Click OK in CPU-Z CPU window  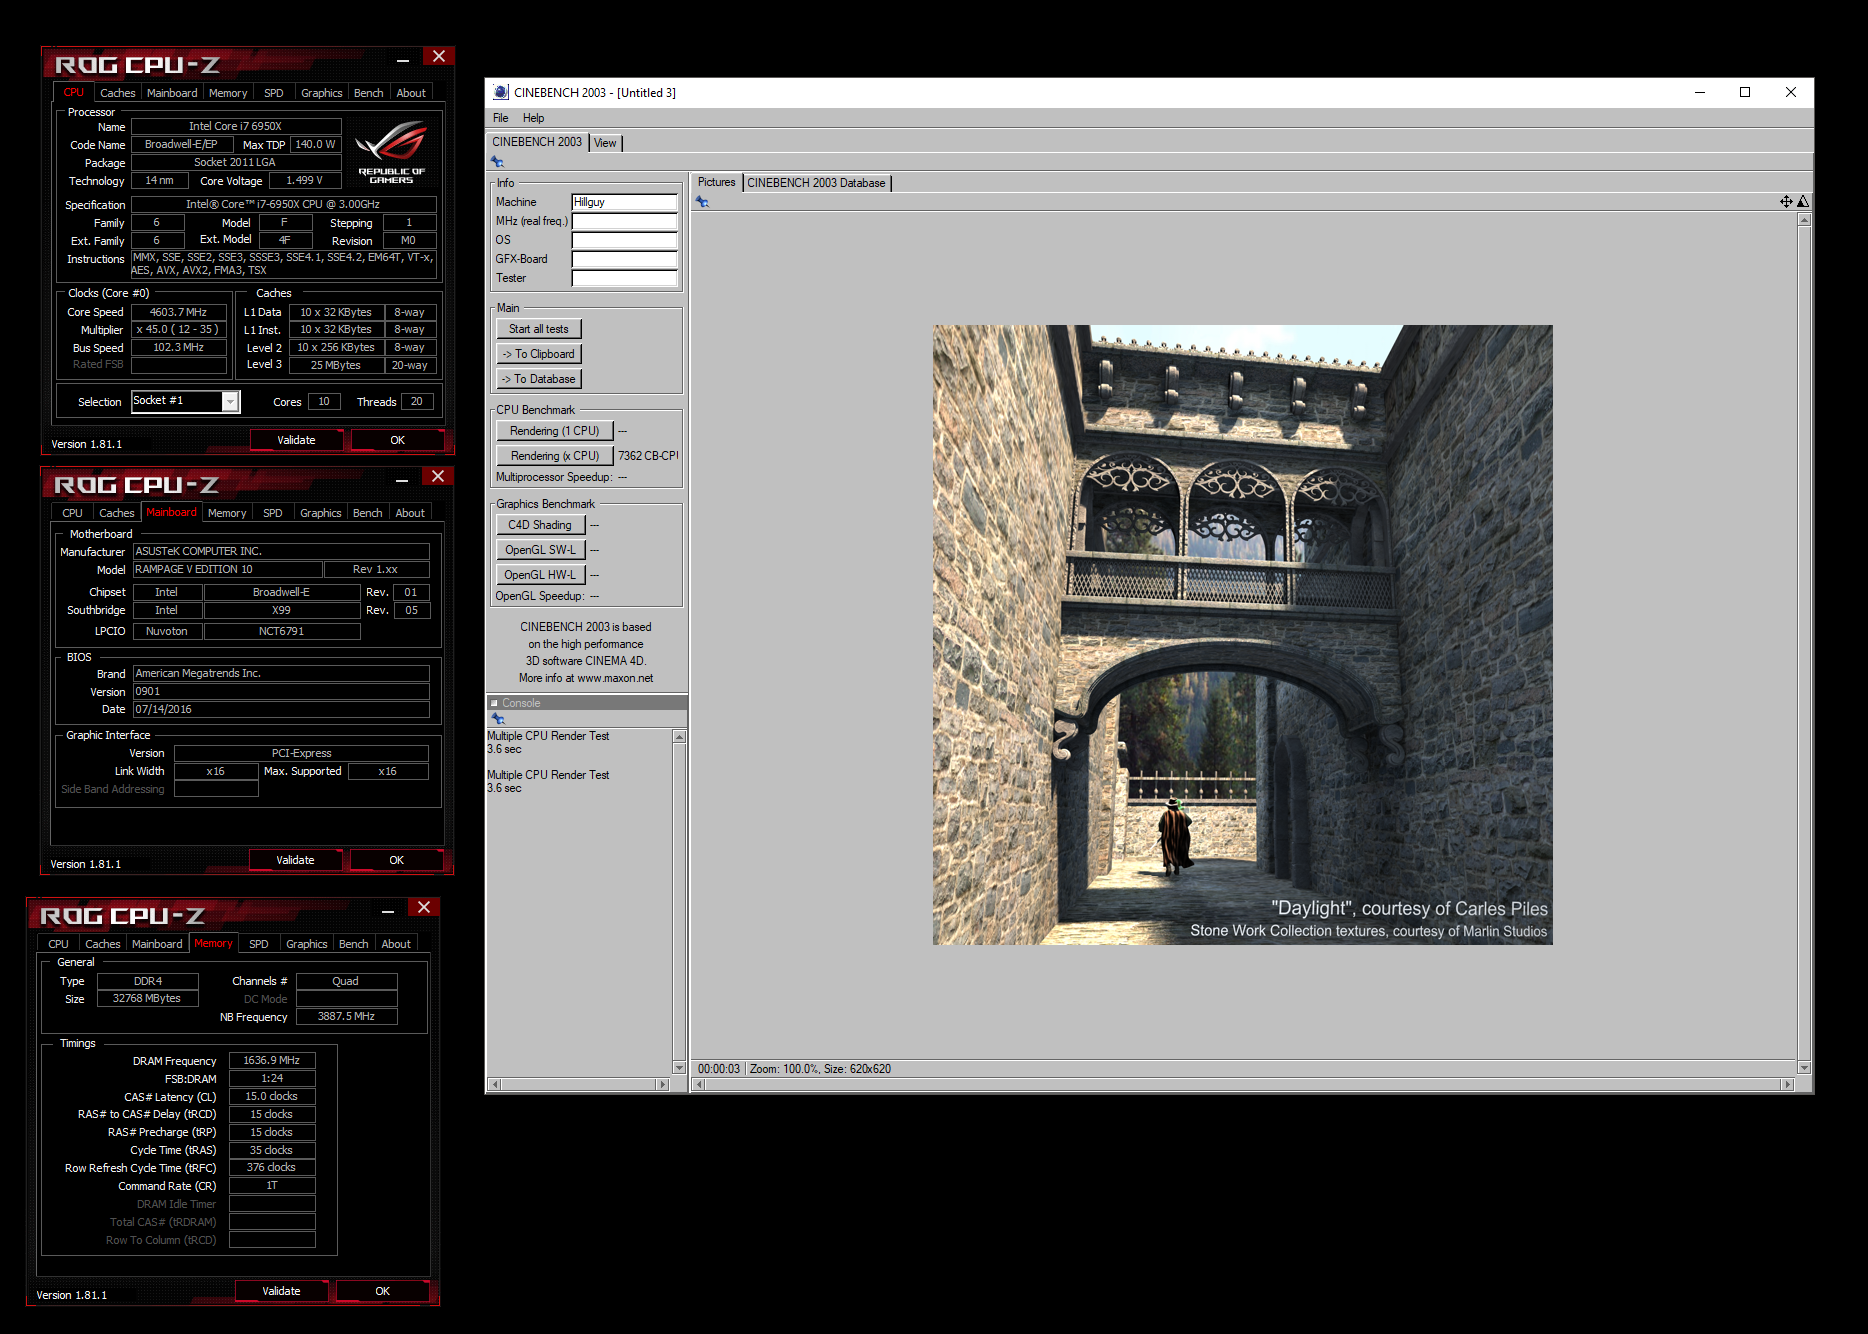(397, 440)
